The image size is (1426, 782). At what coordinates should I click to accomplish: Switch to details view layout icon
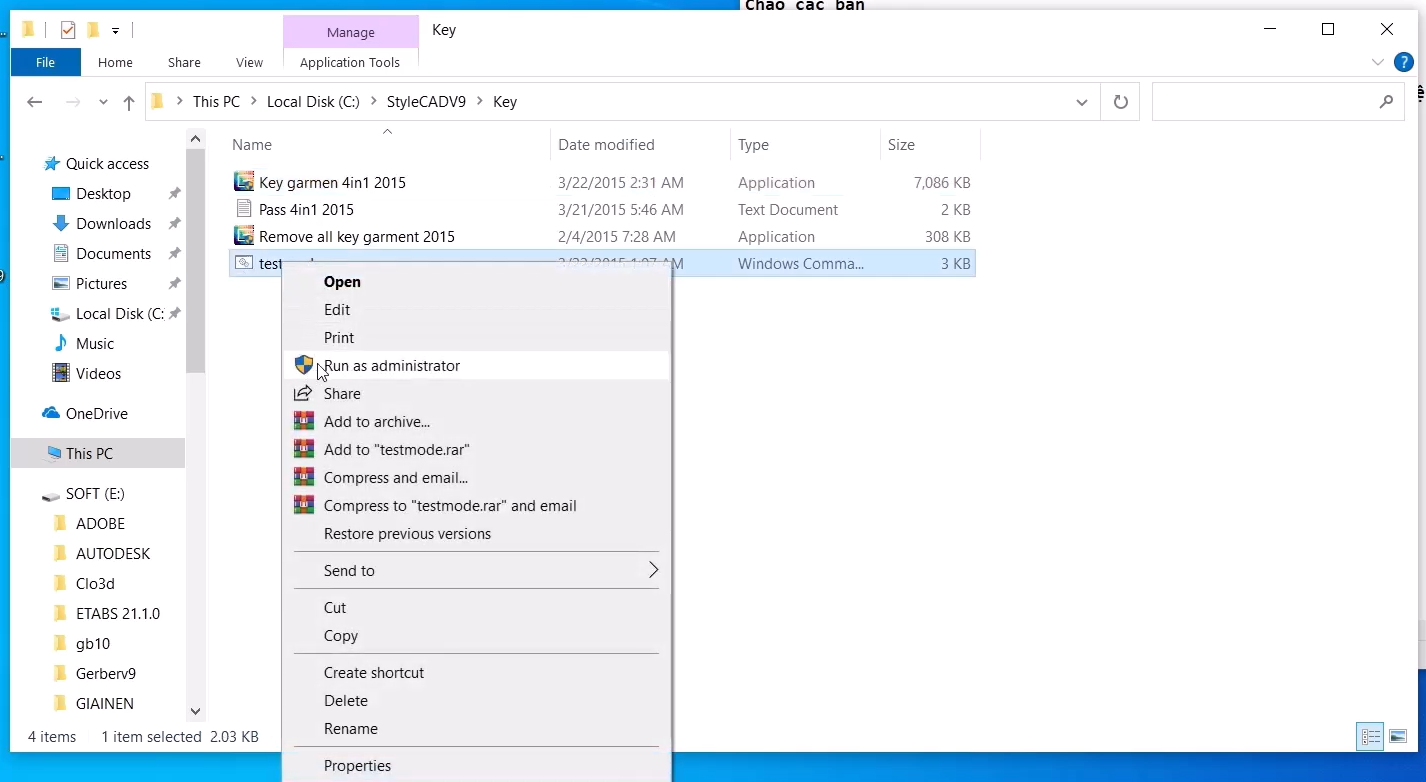(x=1371, y=737)
